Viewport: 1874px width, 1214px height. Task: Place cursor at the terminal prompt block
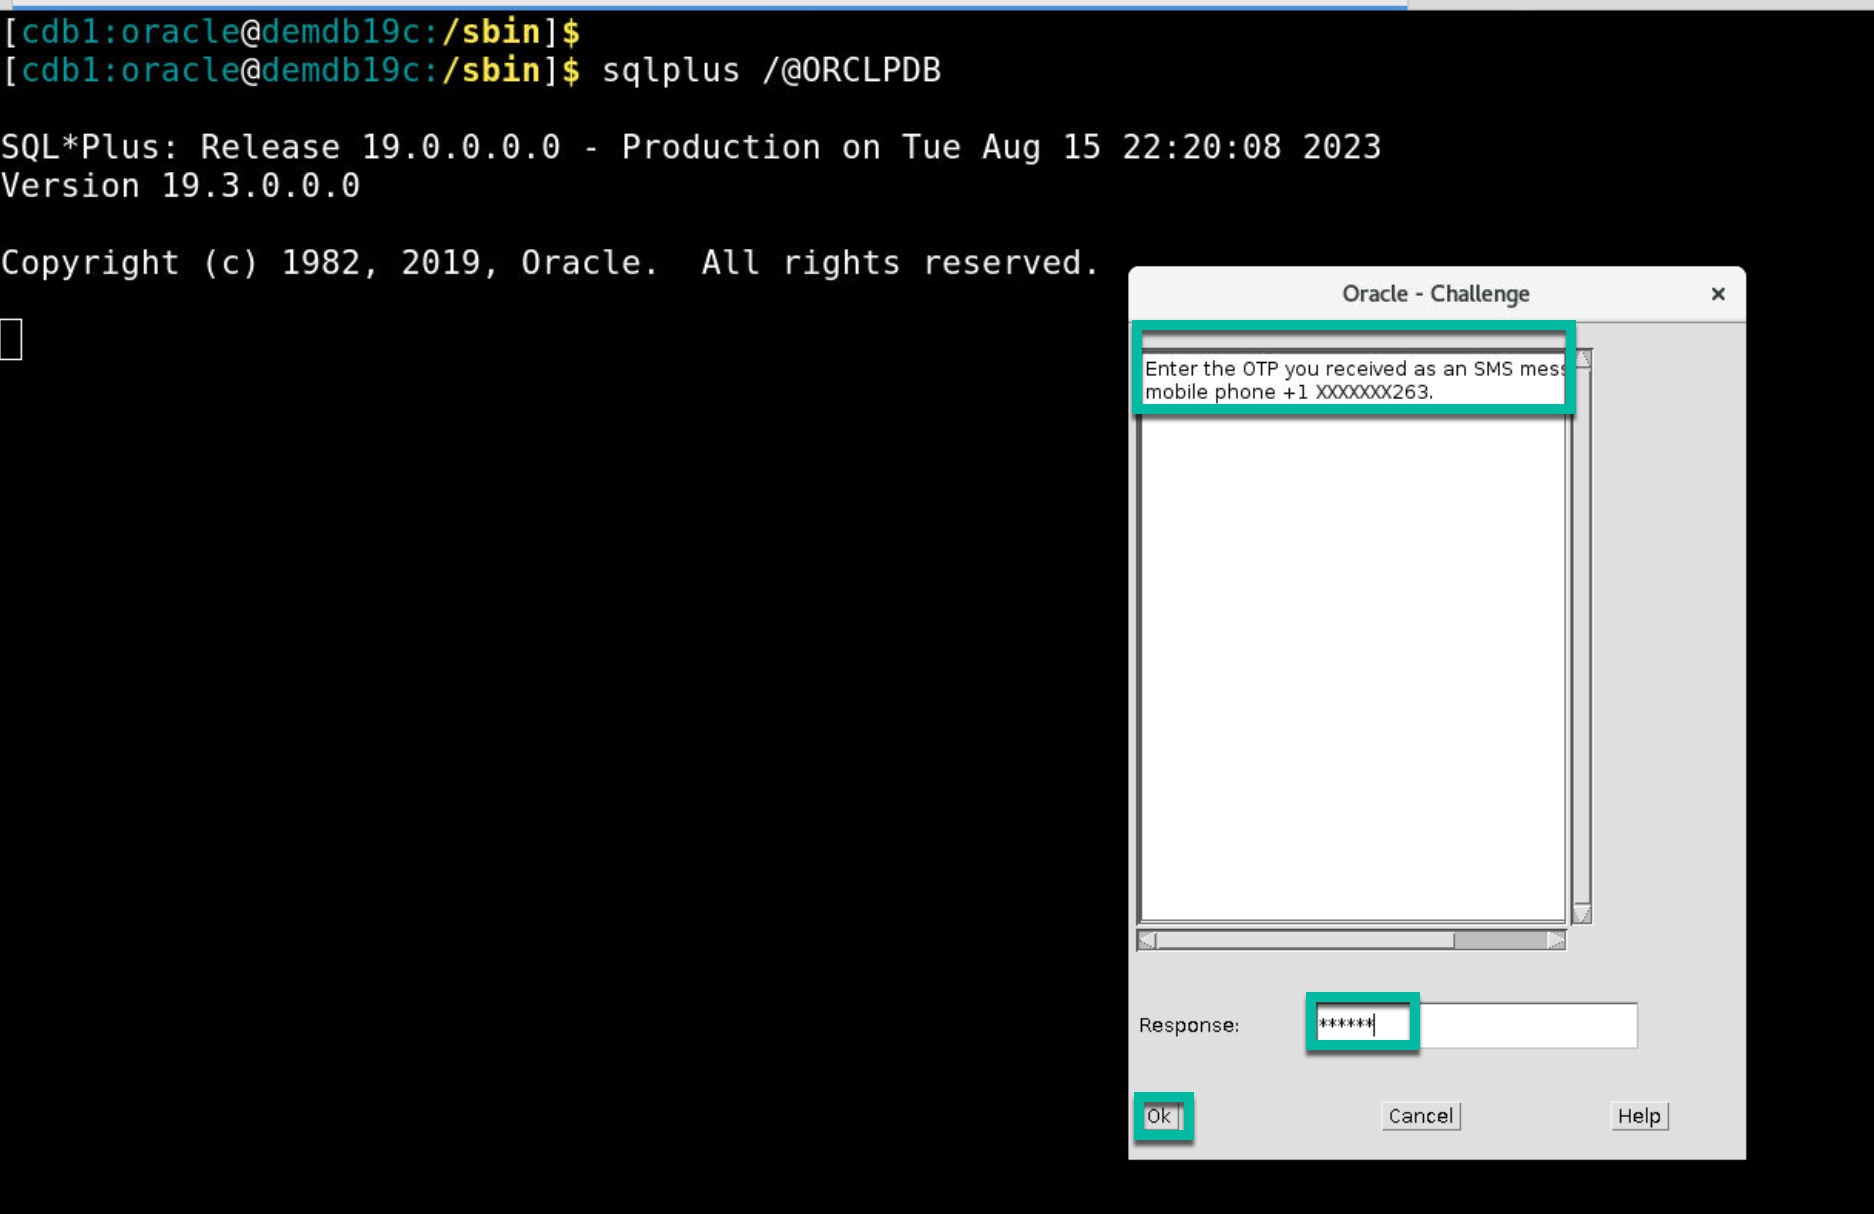[x=10, y=340]
